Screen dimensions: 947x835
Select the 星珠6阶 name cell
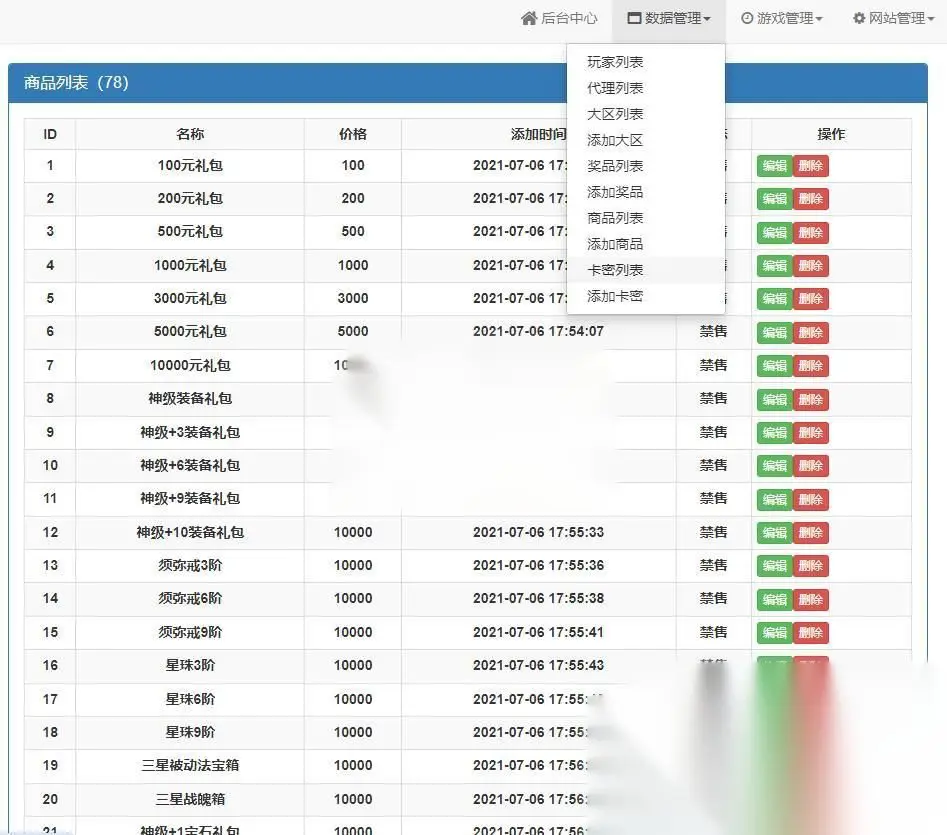coord(190,699)
